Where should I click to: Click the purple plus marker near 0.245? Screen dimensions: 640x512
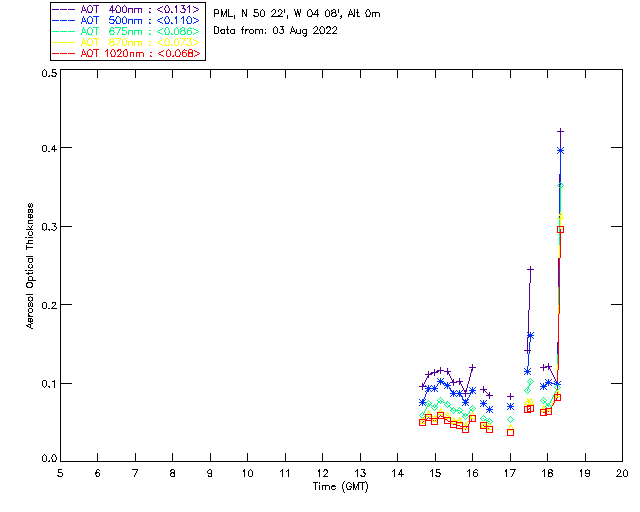tap(530, 269)
